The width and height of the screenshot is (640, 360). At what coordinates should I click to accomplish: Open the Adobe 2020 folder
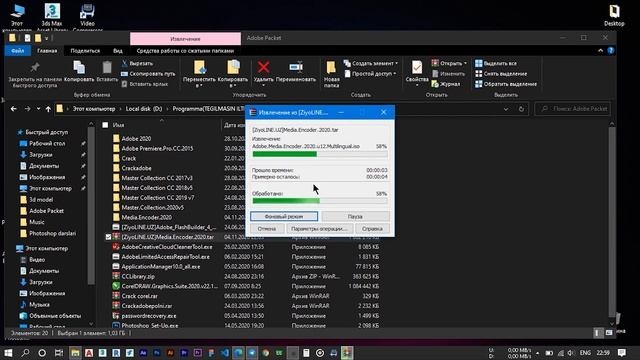(x=136, y=139)
